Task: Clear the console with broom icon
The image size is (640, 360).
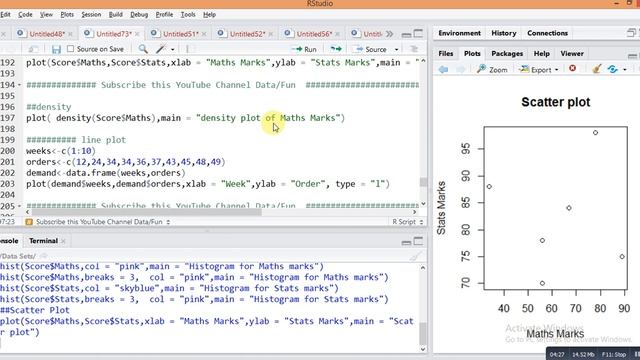Action: [x=415, y=256]
